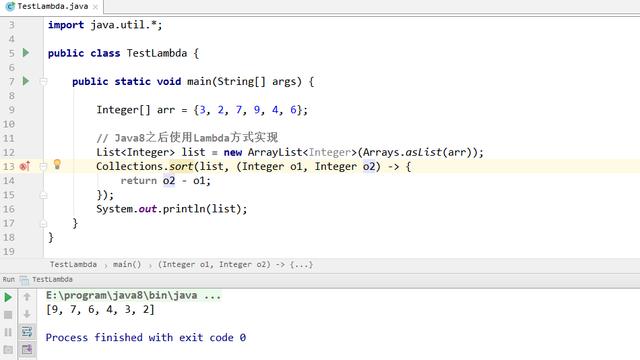This screenshot has height=360, width=640.
Task: Click the Down arrow icon in the console toolbar
Action: pyautogui.click(x=27, y=314)
